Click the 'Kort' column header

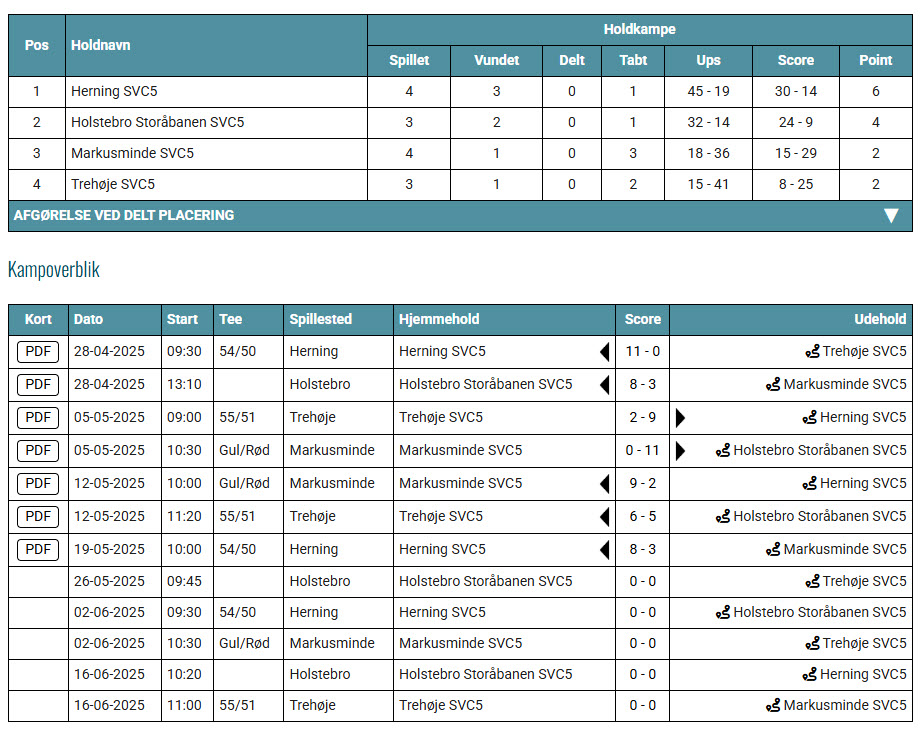38,319
